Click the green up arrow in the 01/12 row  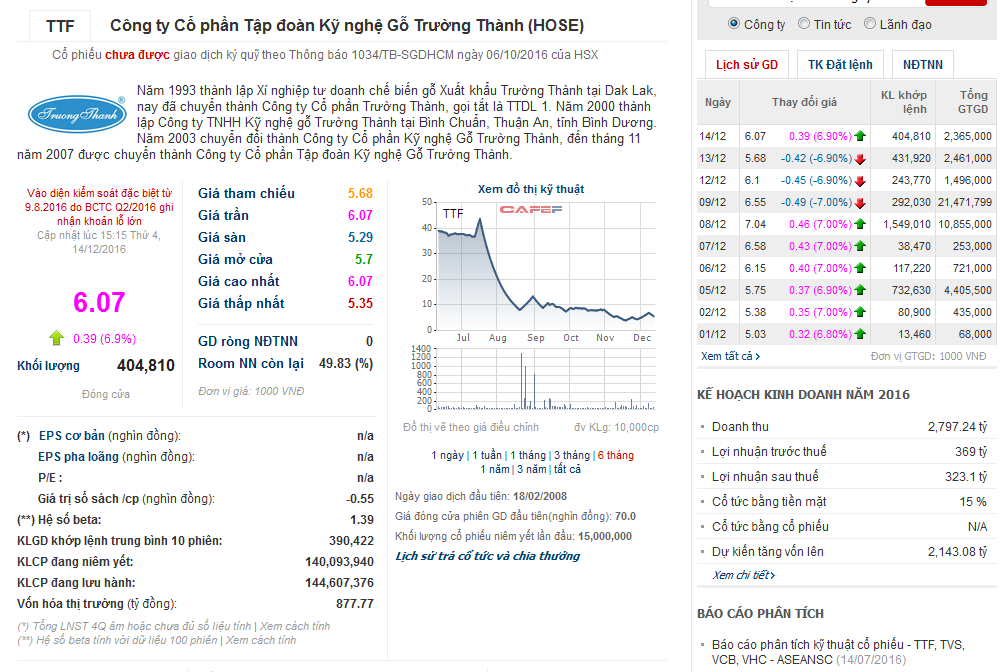pos(860,334)
